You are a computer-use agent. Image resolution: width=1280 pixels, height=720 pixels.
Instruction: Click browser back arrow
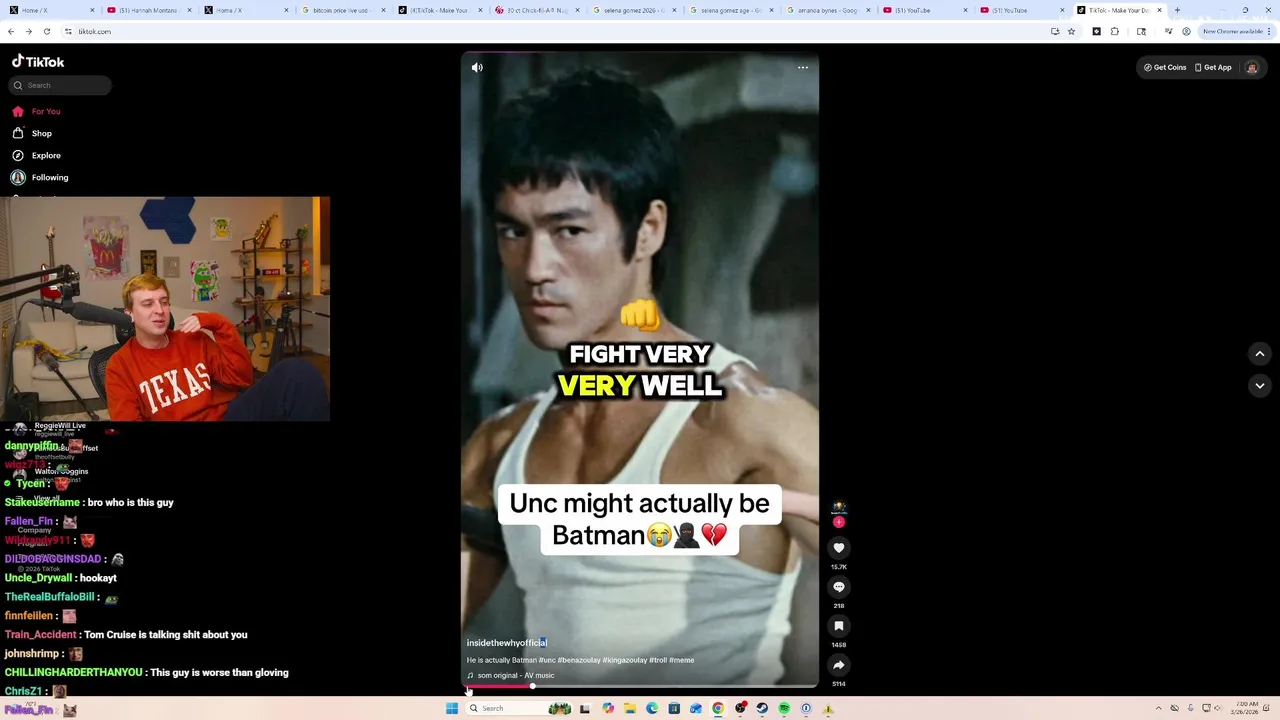click(x=11, y=31)
